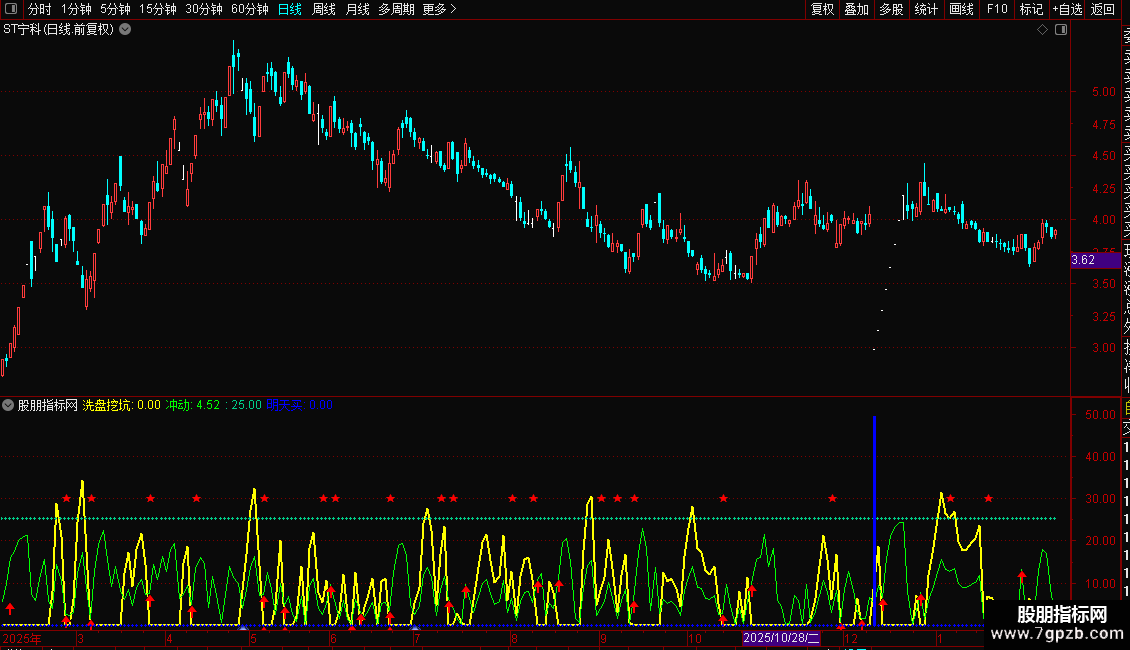The image size is (1130, 650).
Task: Click the panel layout icon in the main chart corner
Action: [x=1061, y=30]
